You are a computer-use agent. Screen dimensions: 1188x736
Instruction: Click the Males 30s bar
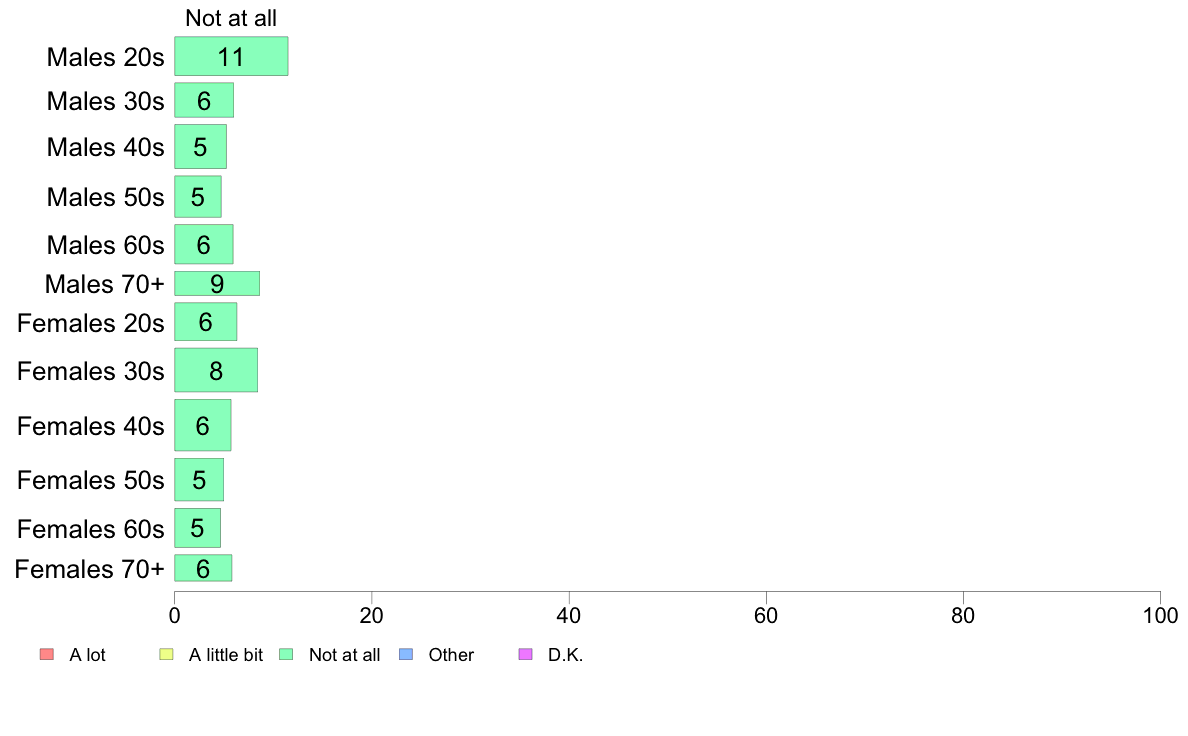pos(204,100)
